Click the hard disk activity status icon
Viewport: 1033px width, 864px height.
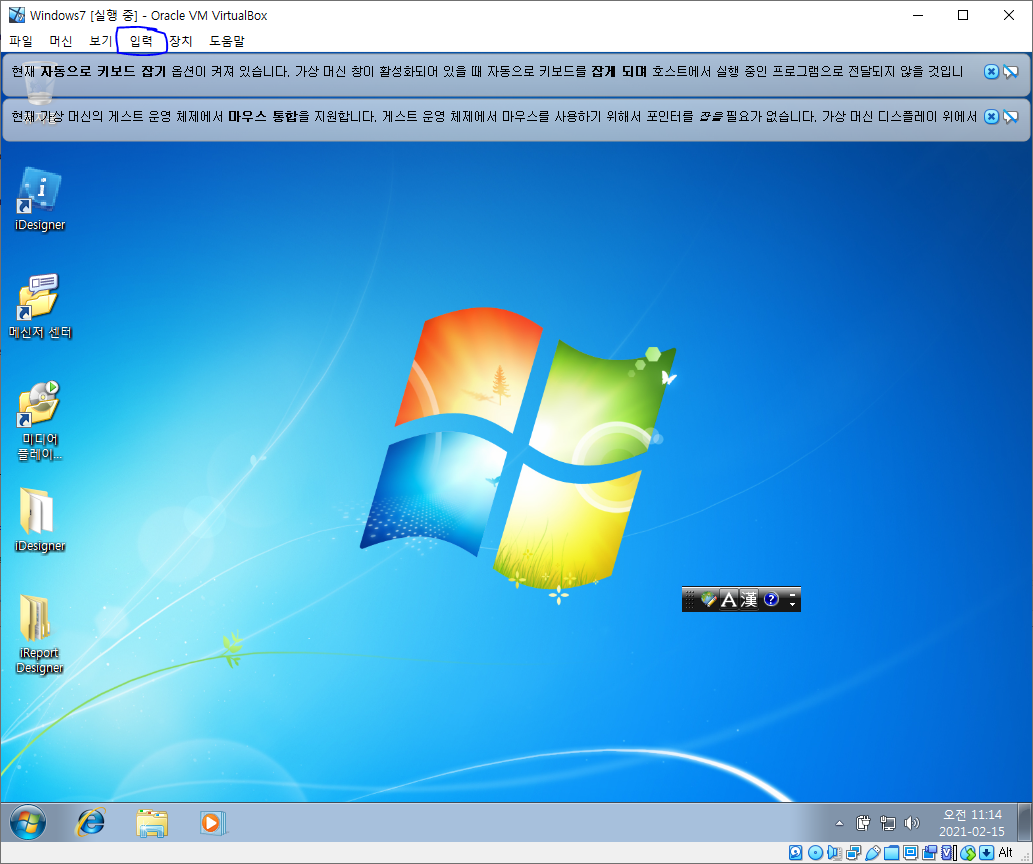click(x=796, y=853)
